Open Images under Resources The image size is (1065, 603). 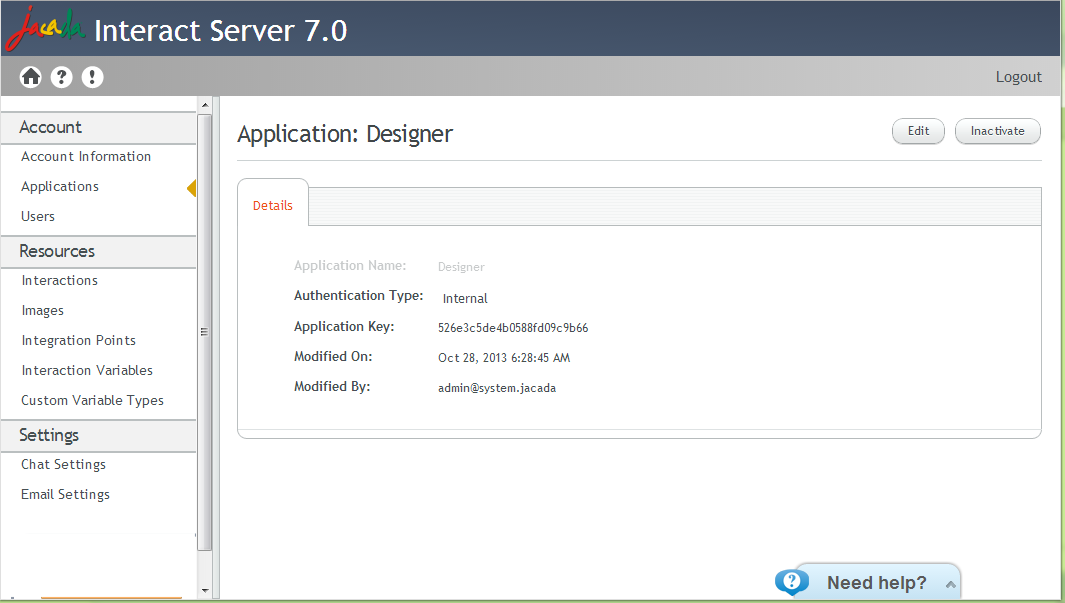tap(43, 310)
